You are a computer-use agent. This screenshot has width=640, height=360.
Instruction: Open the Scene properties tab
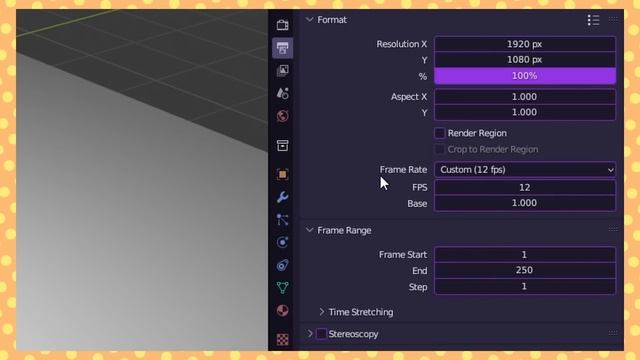pos(282,93)
